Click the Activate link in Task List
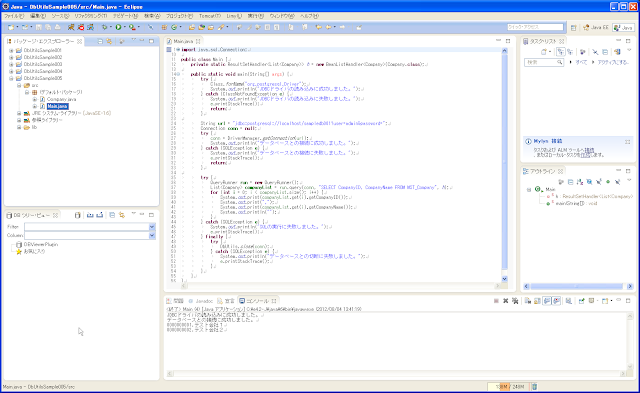The height and width of the screenshot is (393, 640). pyautogui.click(x=613, y=62)
